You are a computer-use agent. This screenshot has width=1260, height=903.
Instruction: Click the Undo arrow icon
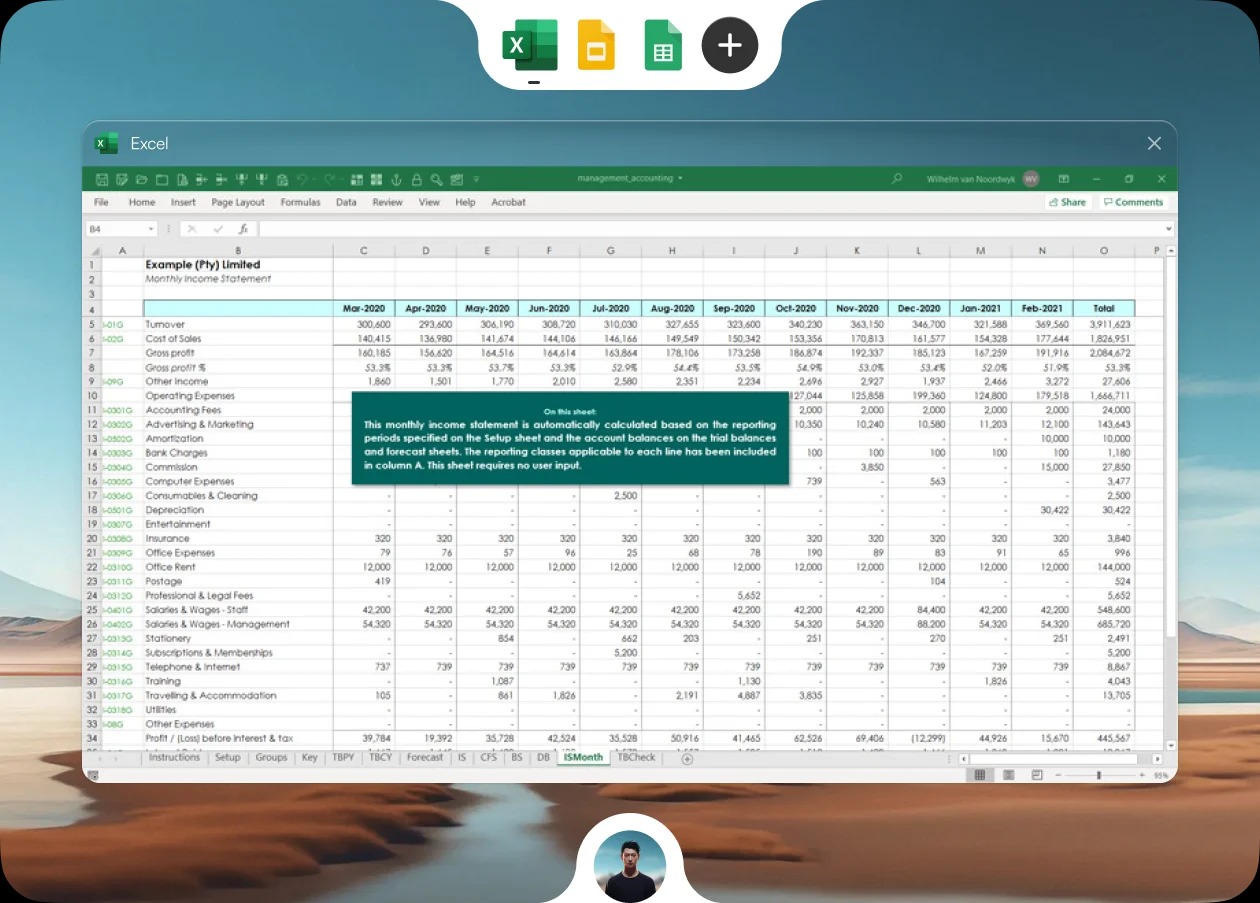coord(302,179)
